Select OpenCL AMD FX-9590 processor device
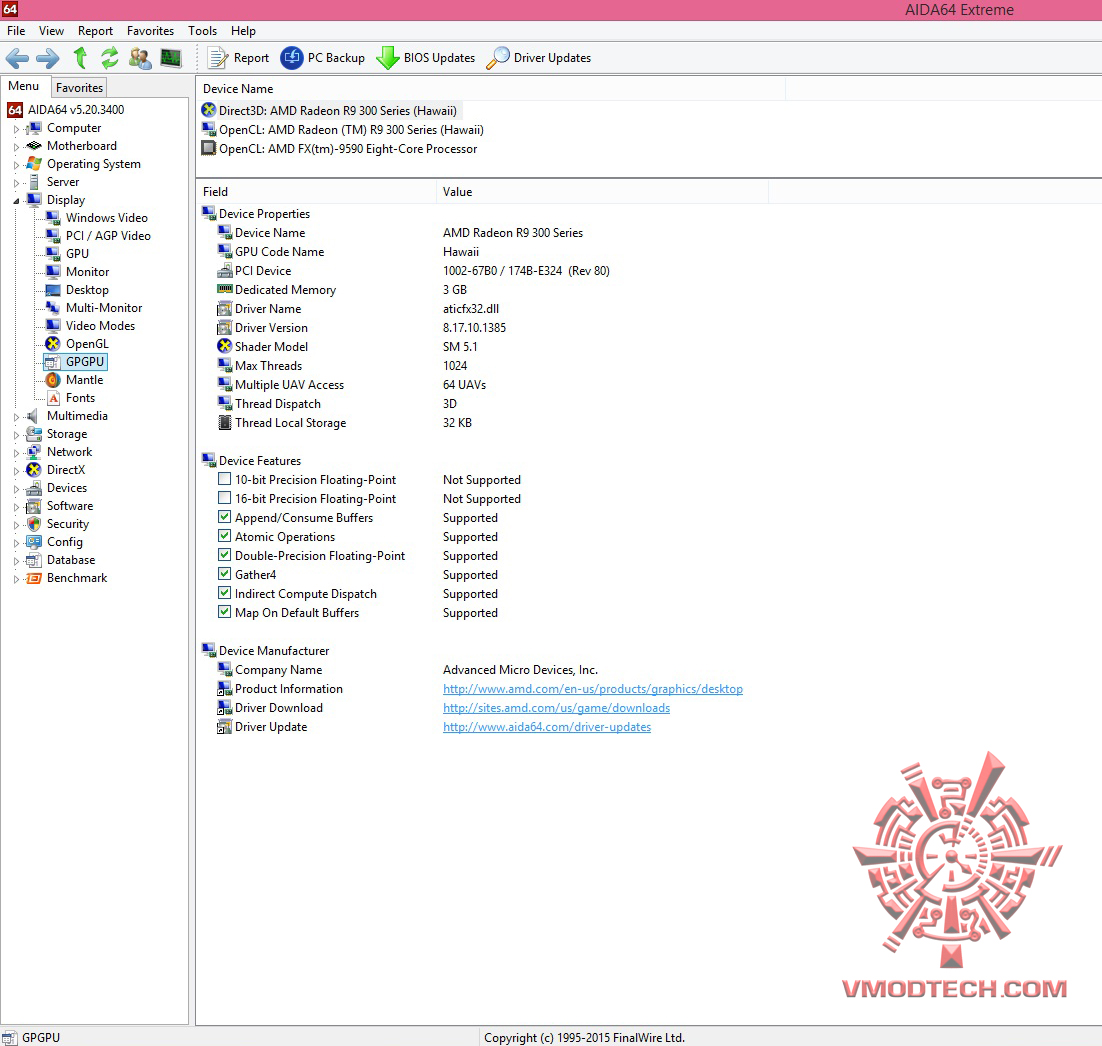Viewport: 1102px width, 1046px height. coord(348,148)
